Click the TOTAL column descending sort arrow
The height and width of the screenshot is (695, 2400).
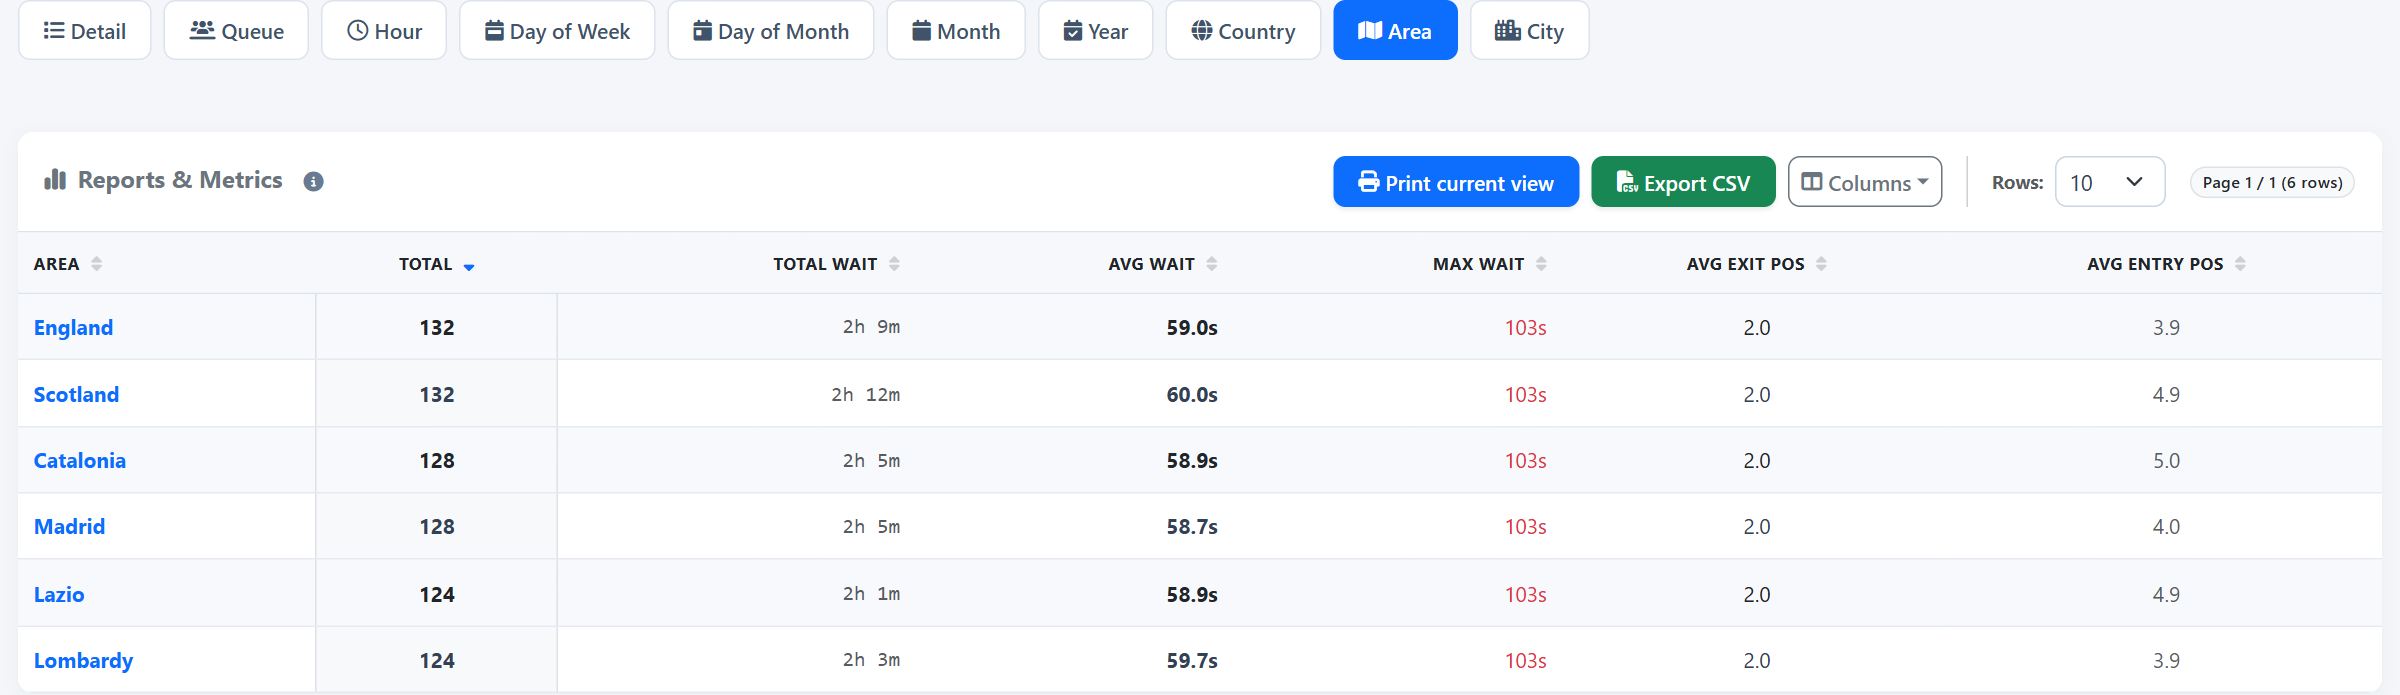coord(469,267)
